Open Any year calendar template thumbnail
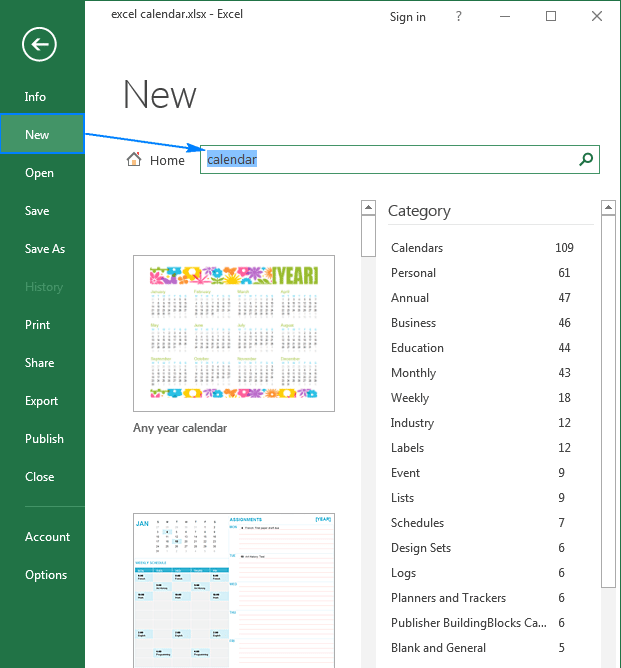Image resolution: width=621 pixels, height=668 pixels. 234,333
